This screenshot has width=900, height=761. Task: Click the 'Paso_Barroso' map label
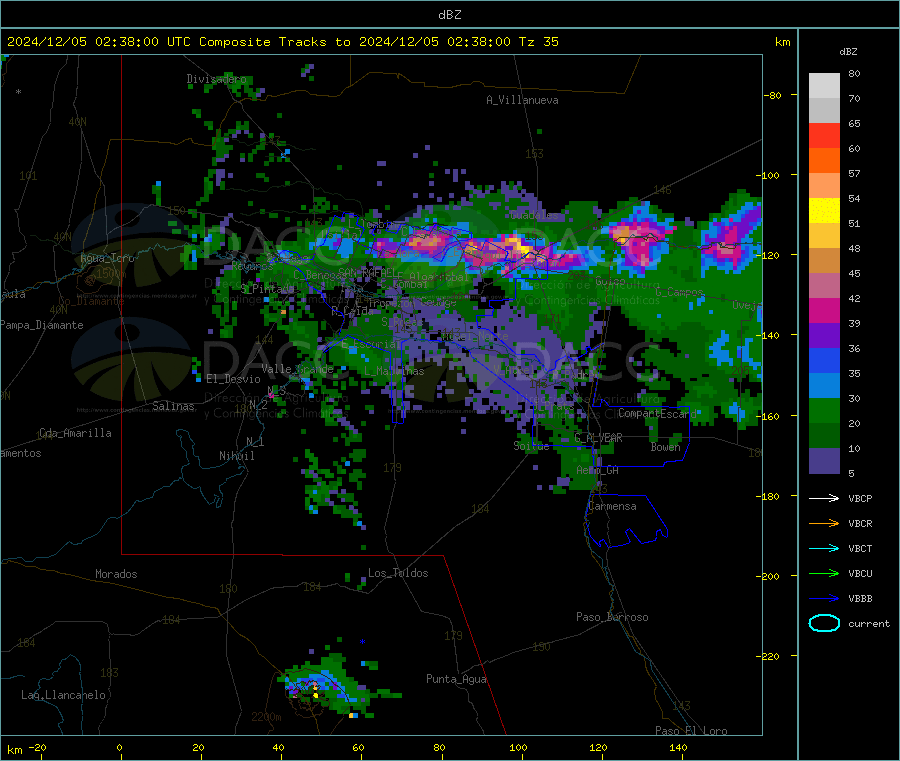pyautogui.click(x=612, y=617)
